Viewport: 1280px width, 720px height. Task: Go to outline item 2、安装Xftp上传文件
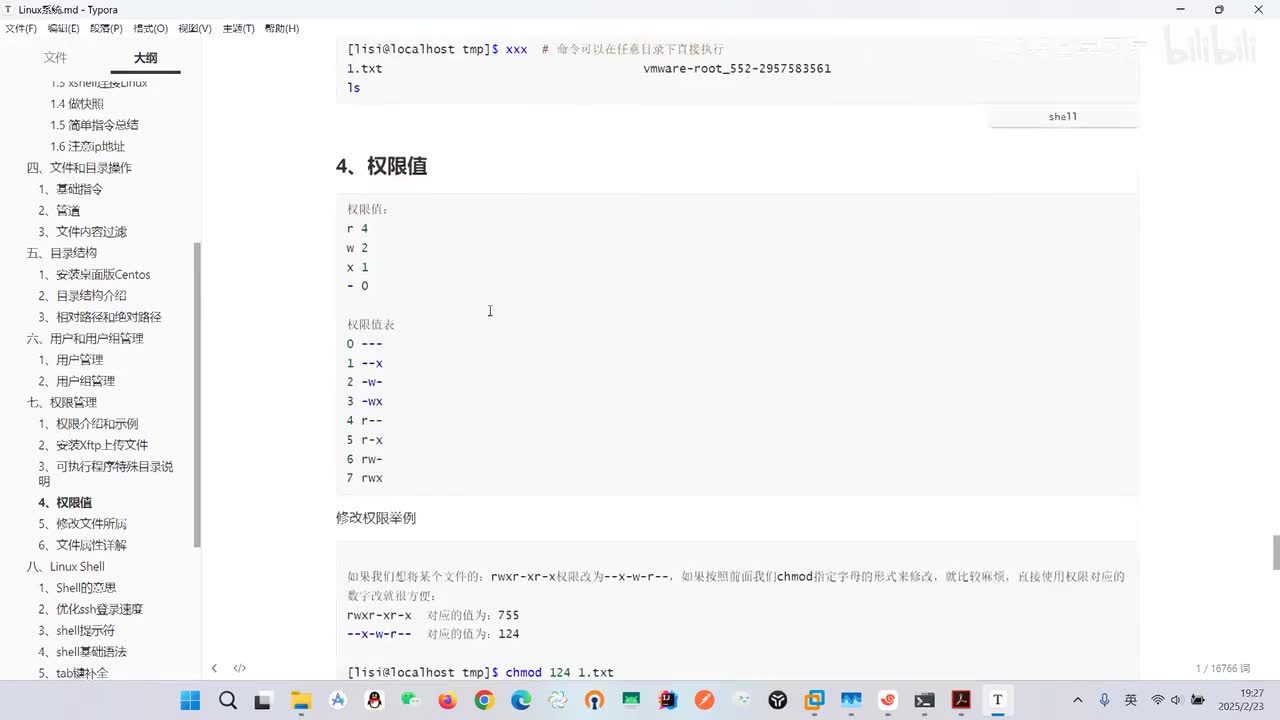pos(93,445)
